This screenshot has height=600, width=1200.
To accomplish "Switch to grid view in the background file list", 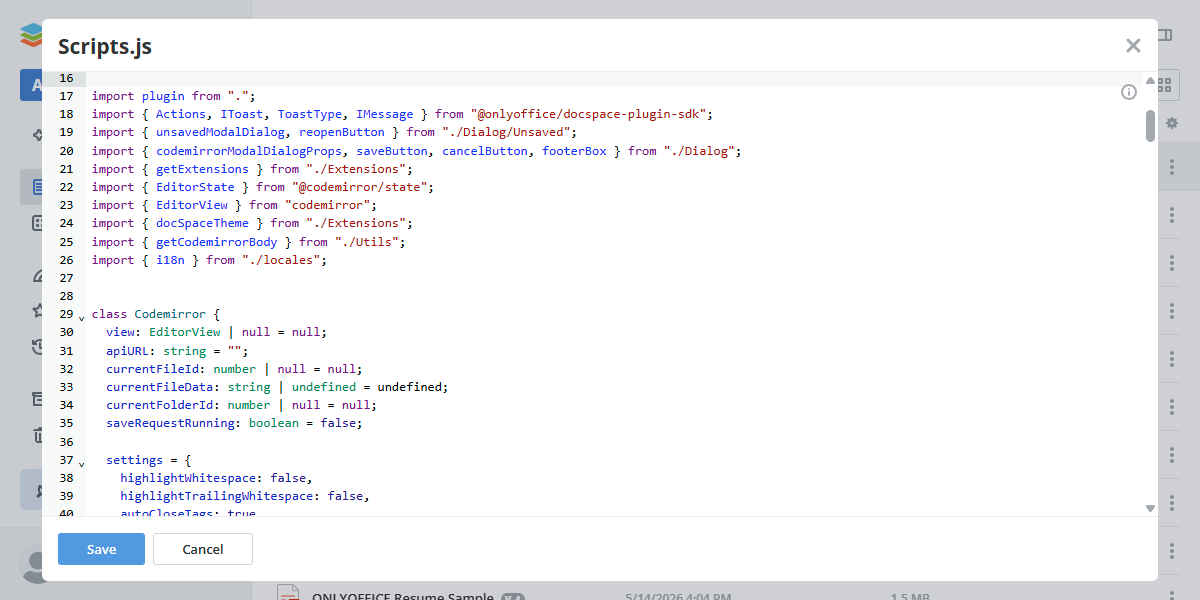I will pyautogui.click(x=1164, y=85).
